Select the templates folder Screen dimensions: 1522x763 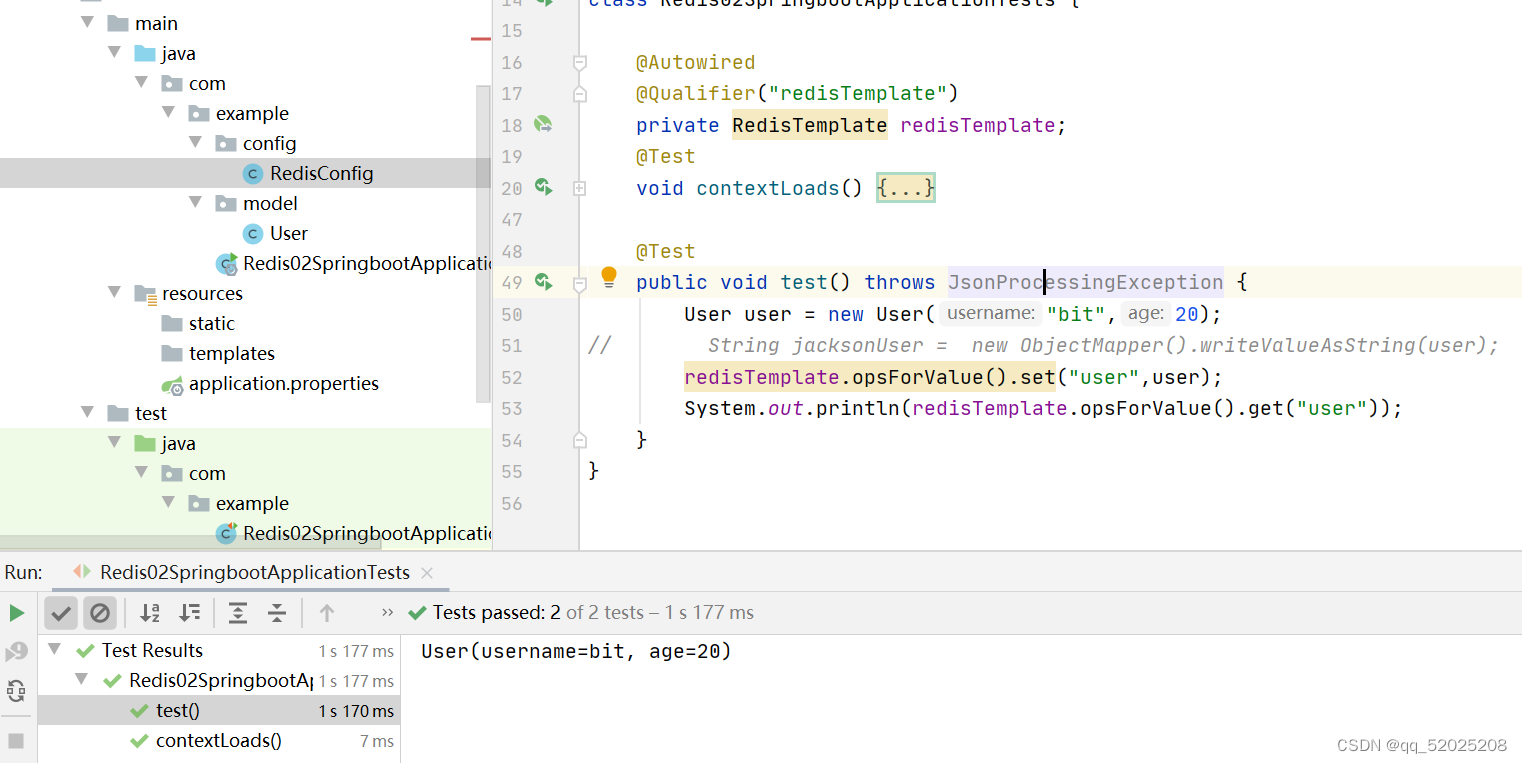tap(231, 353)
